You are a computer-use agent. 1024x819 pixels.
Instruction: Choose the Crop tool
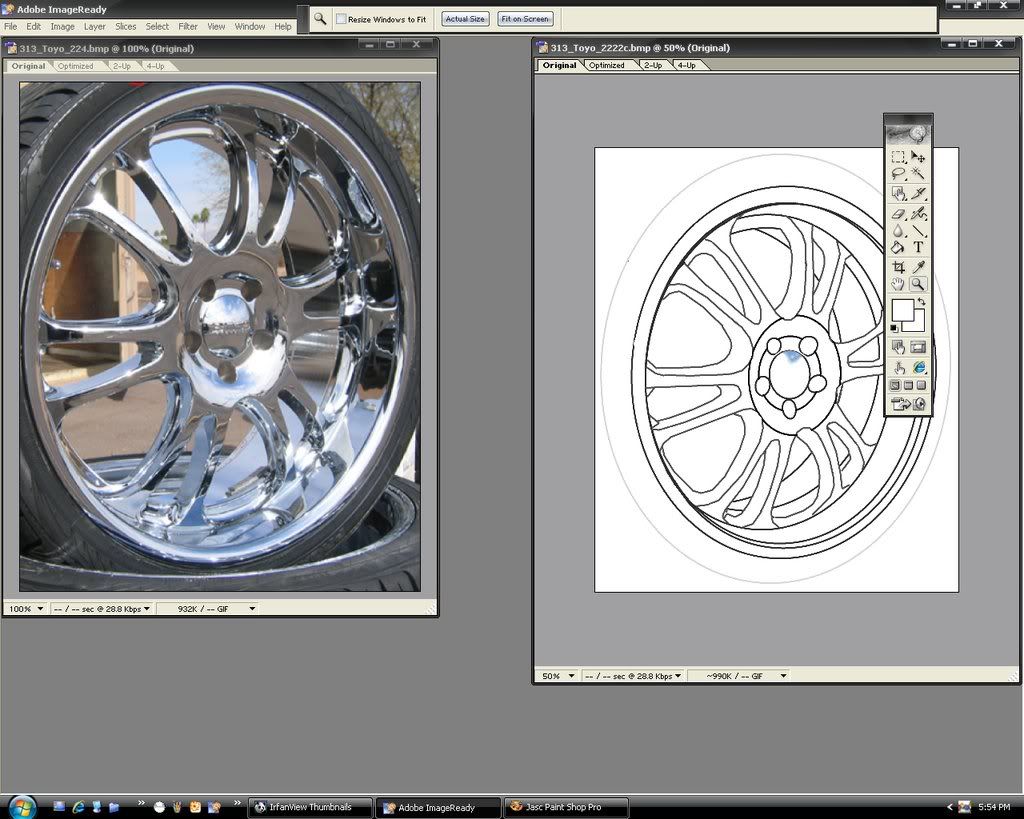click(898, 267)
